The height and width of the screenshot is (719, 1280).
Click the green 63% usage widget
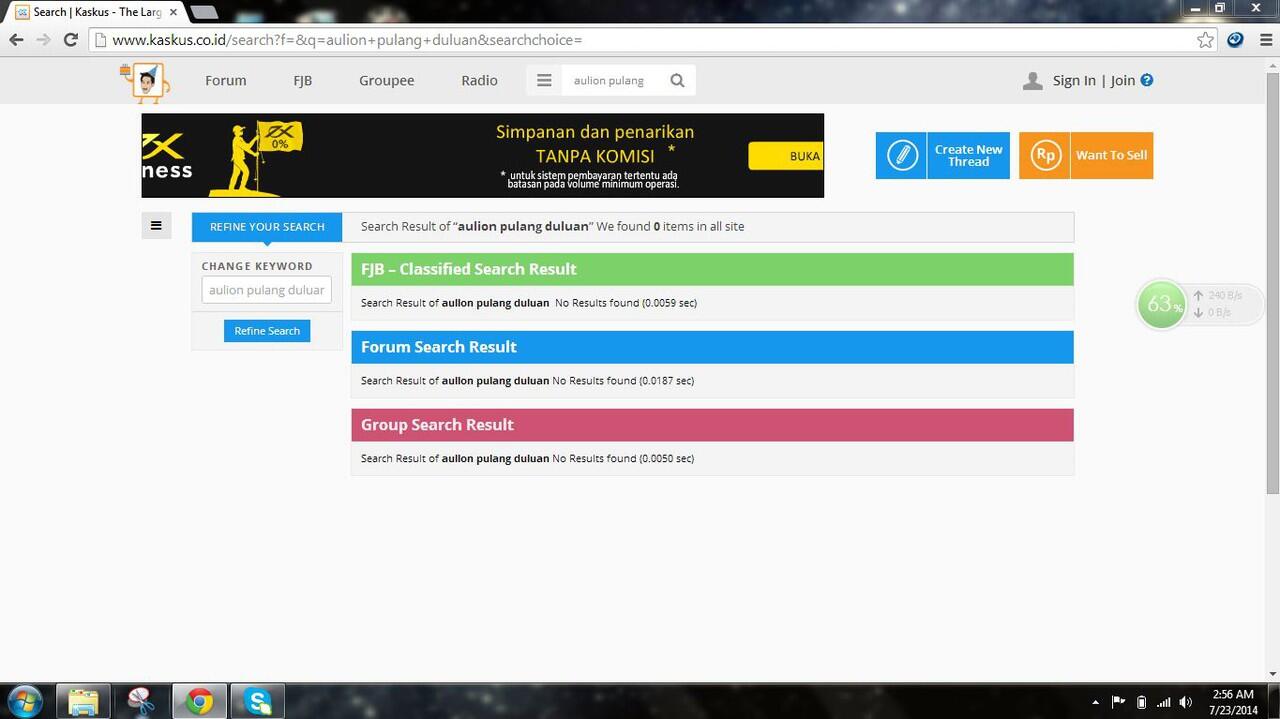pos(1160,304)
